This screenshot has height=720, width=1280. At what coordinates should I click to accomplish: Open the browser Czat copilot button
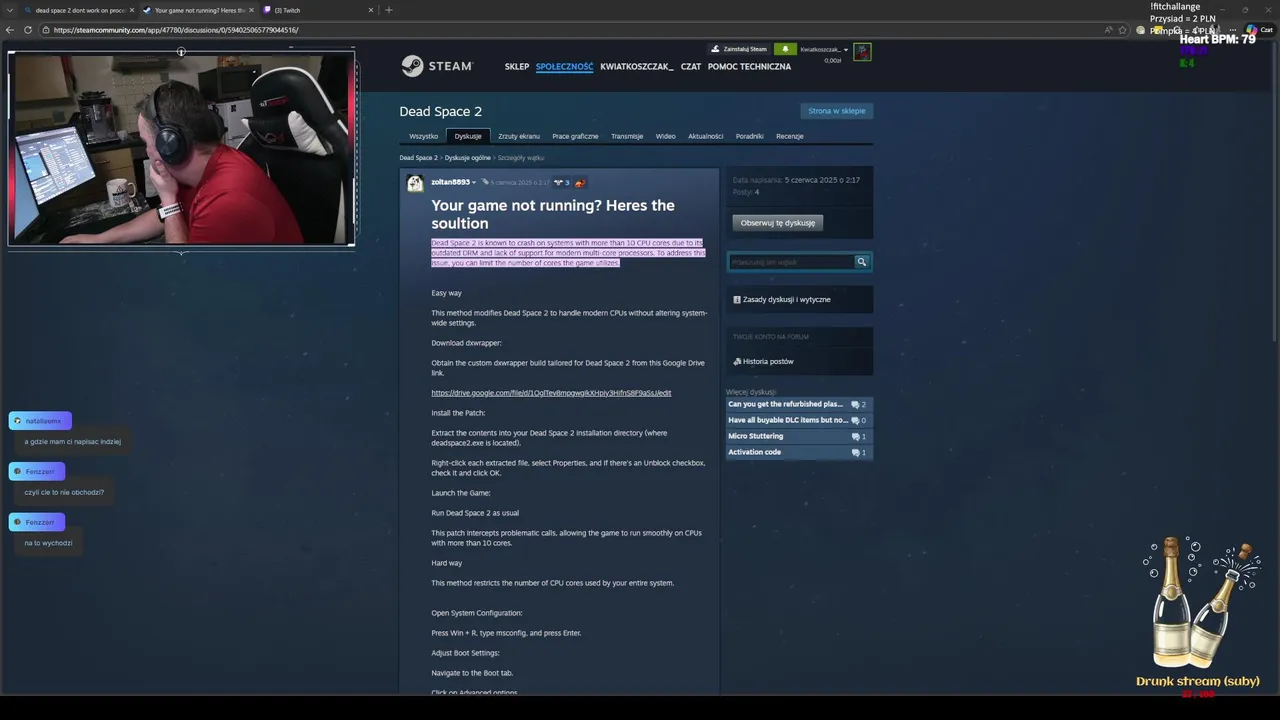point(1259,30)
